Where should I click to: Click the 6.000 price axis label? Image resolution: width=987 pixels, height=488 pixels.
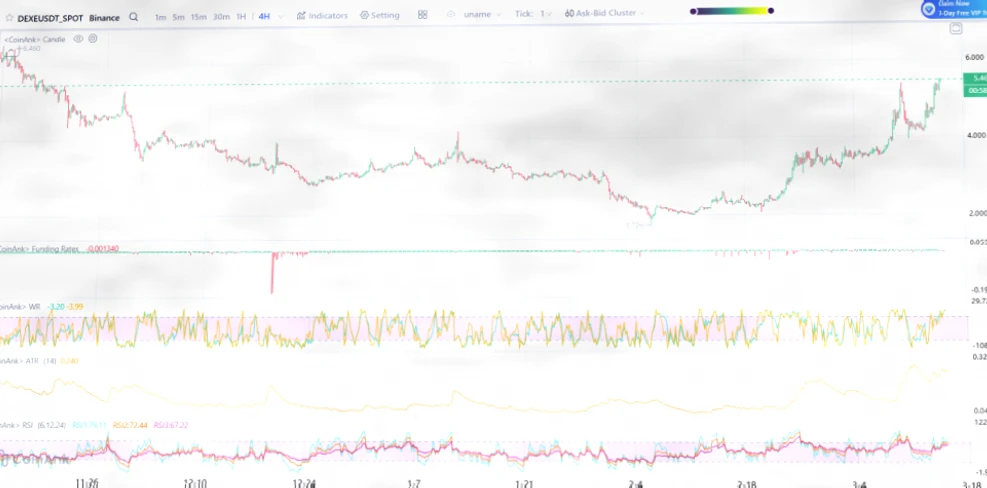(x=974, y=57)
